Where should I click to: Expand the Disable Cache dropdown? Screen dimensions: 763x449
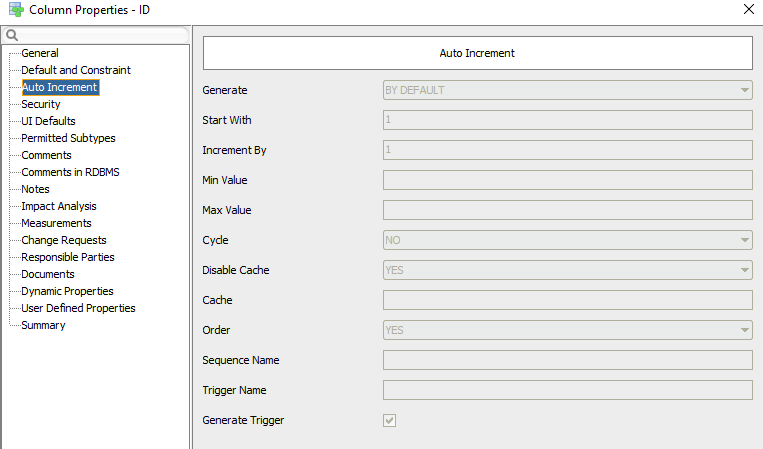point(567,270)
